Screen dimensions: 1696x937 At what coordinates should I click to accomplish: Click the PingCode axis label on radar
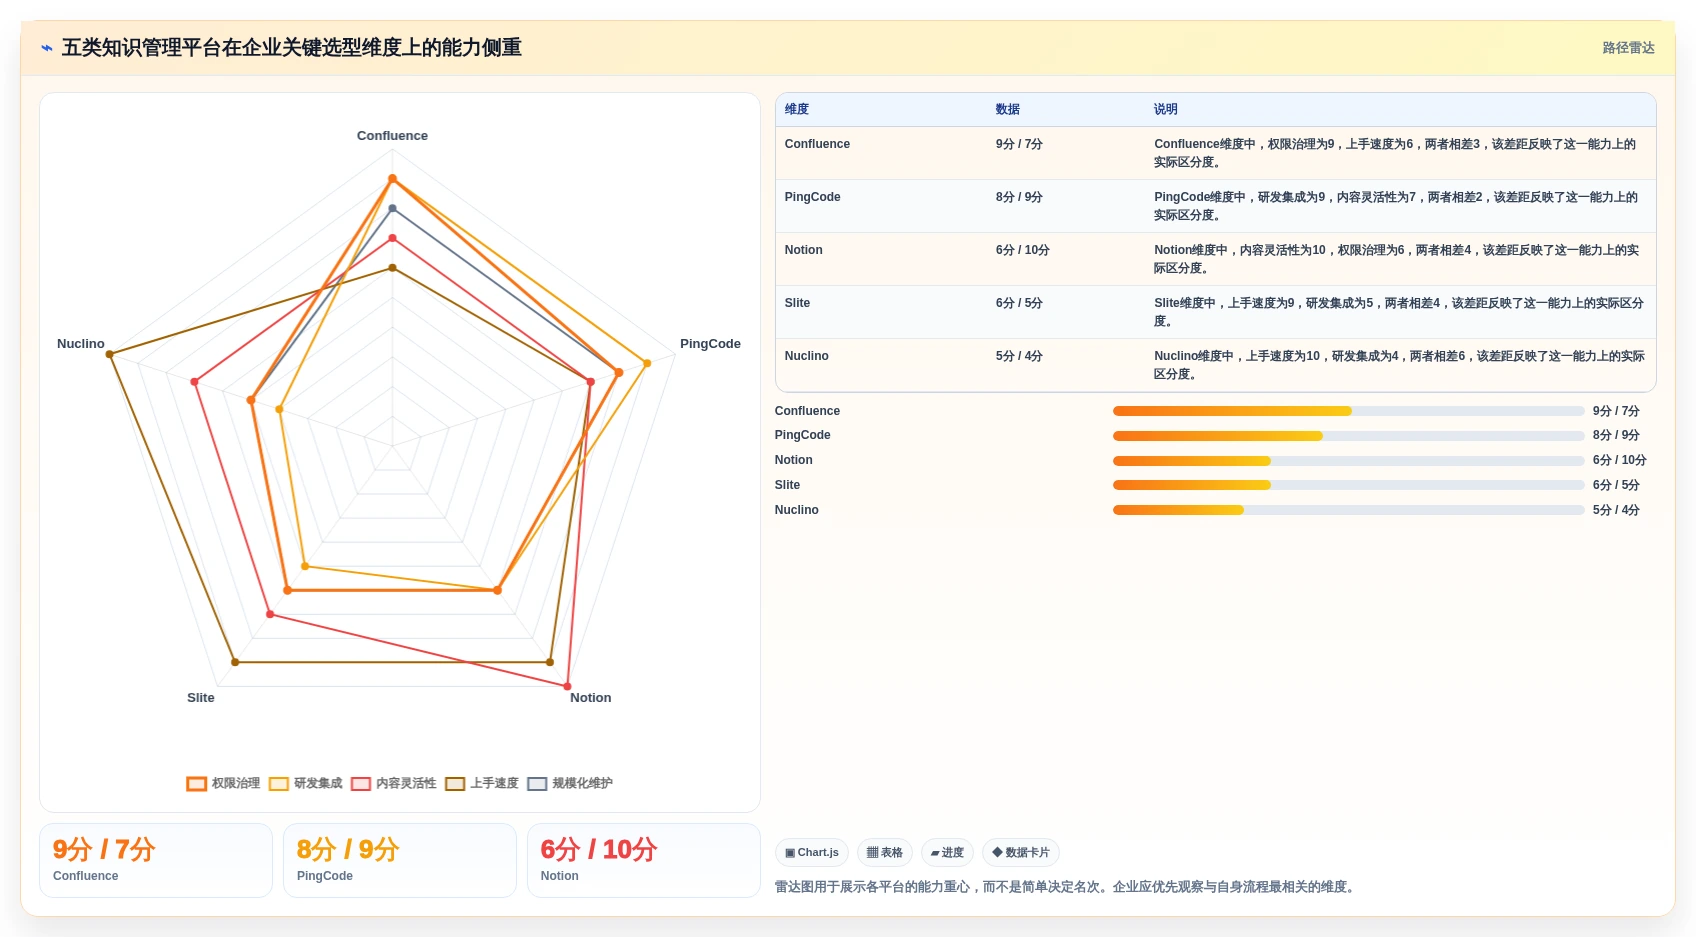tap(710, 344)
